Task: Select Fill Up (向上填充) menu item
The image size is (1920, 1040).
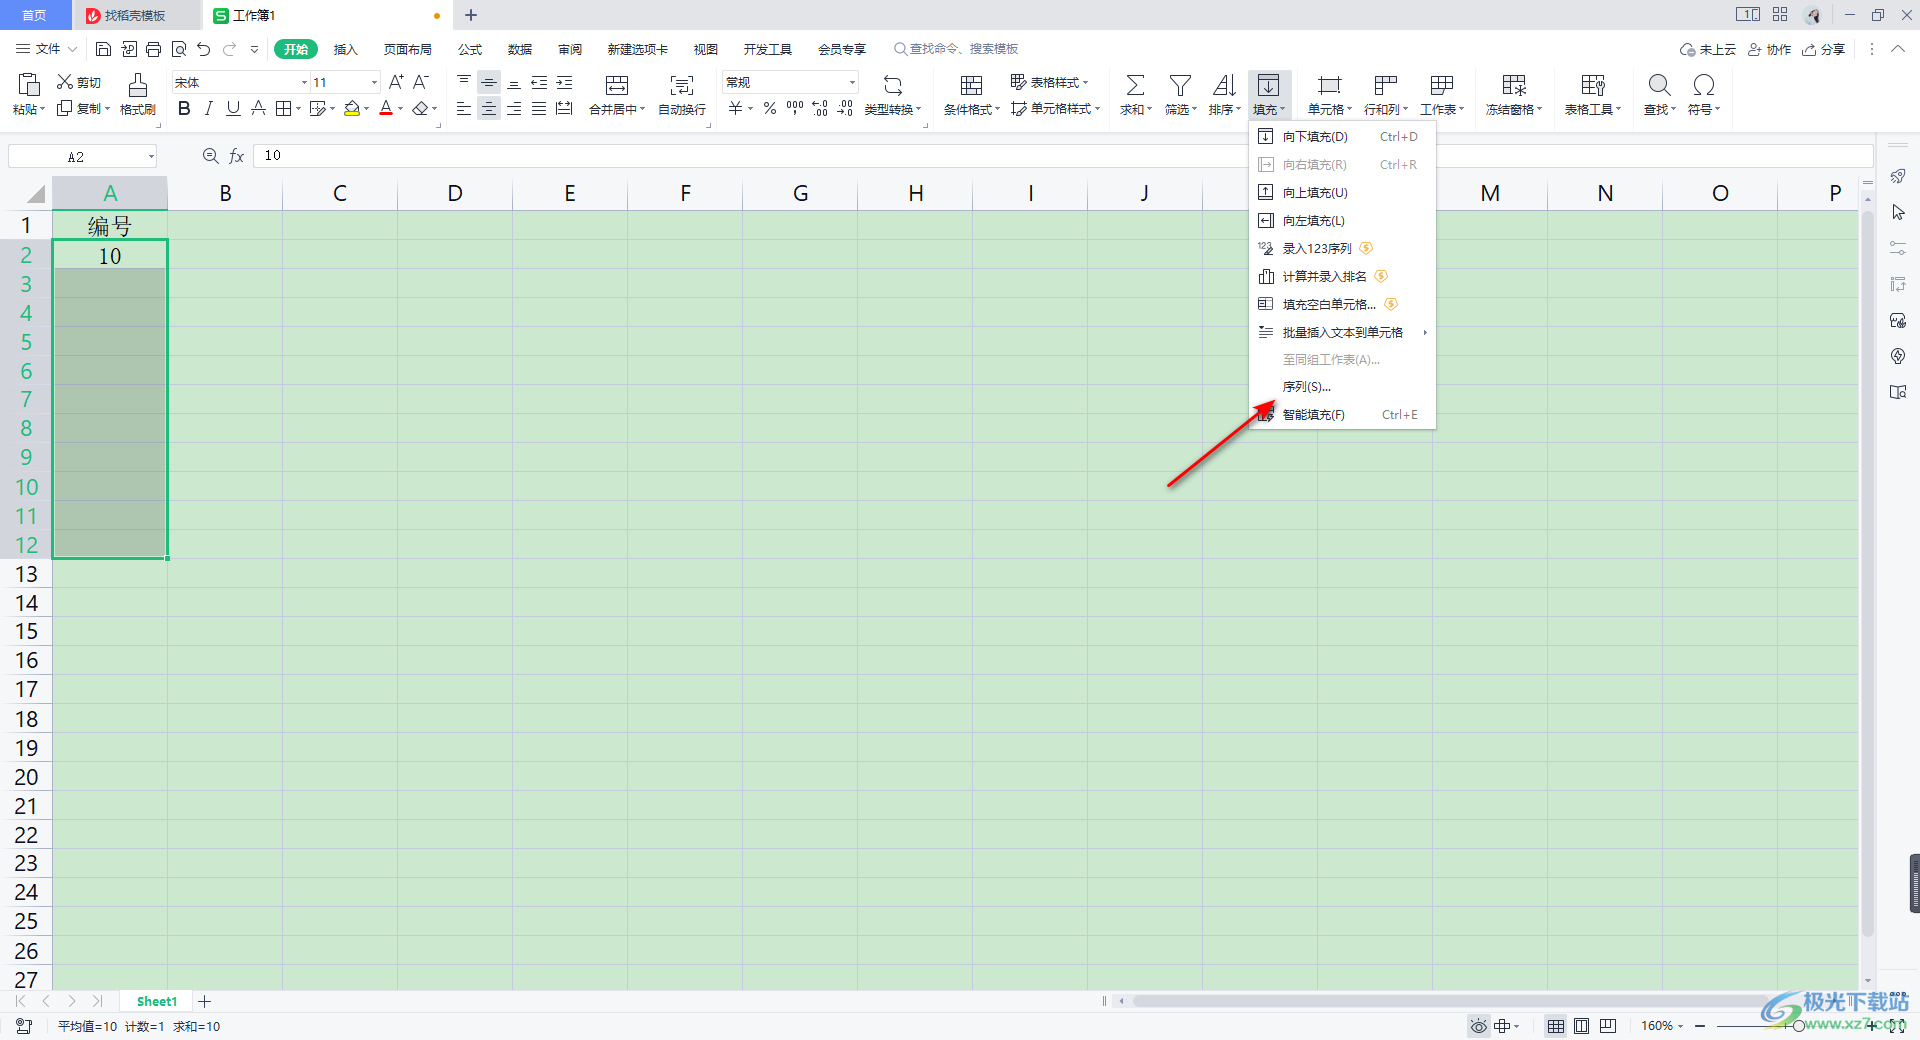Action: 1342,192
